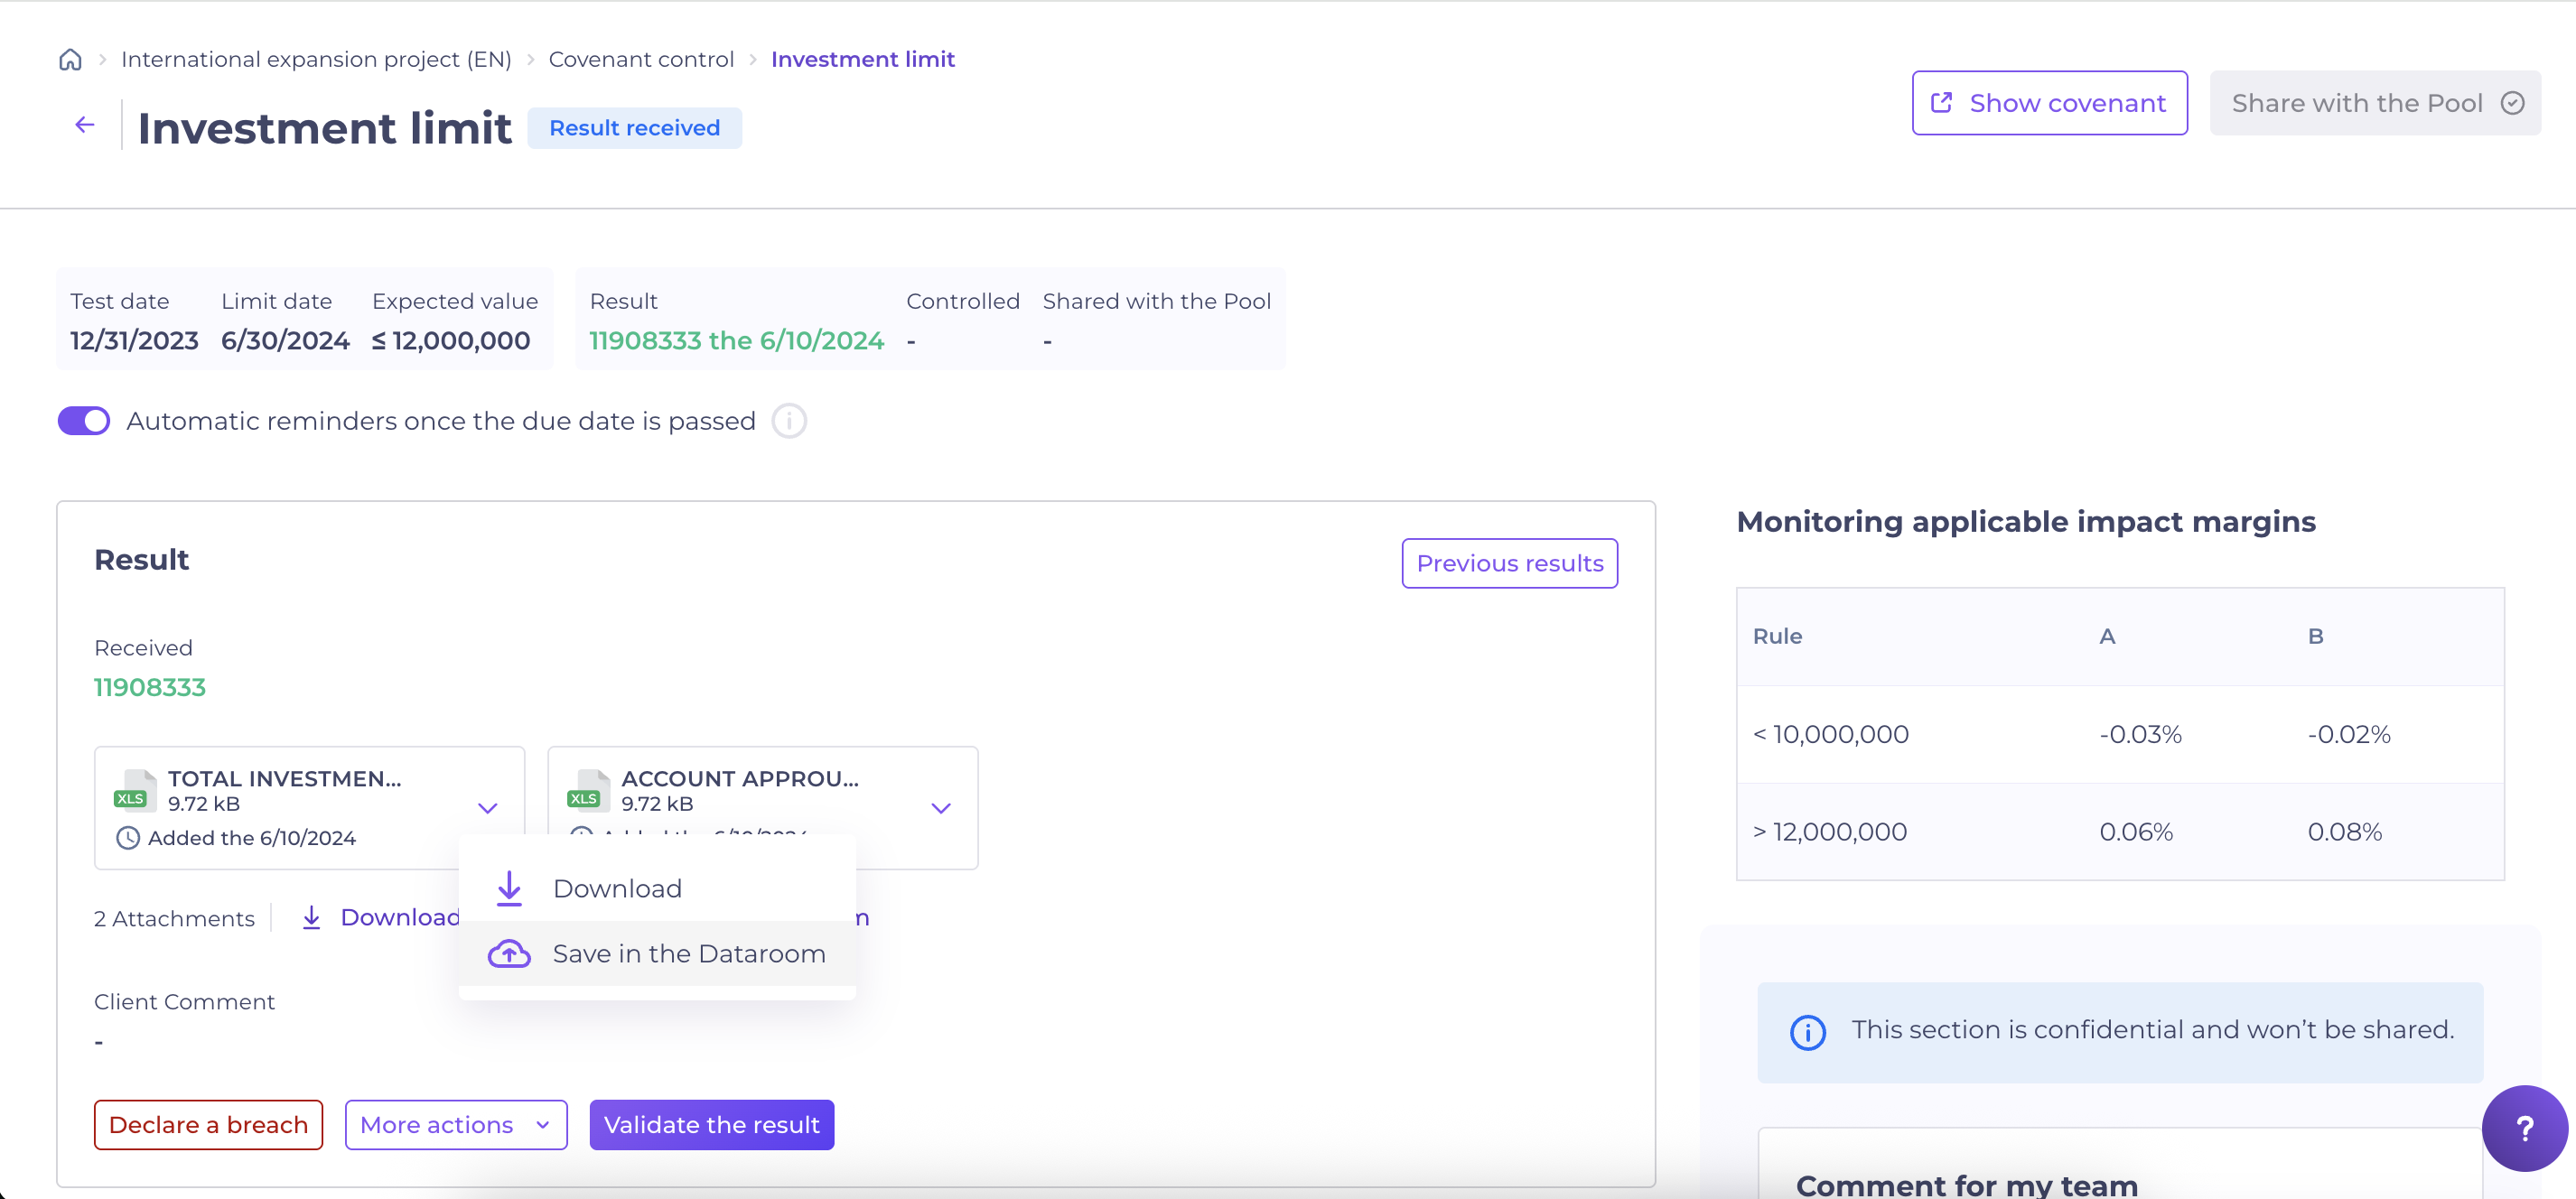Select Save in the Dataroom option

pyautogui.click(x=689, y=954)
